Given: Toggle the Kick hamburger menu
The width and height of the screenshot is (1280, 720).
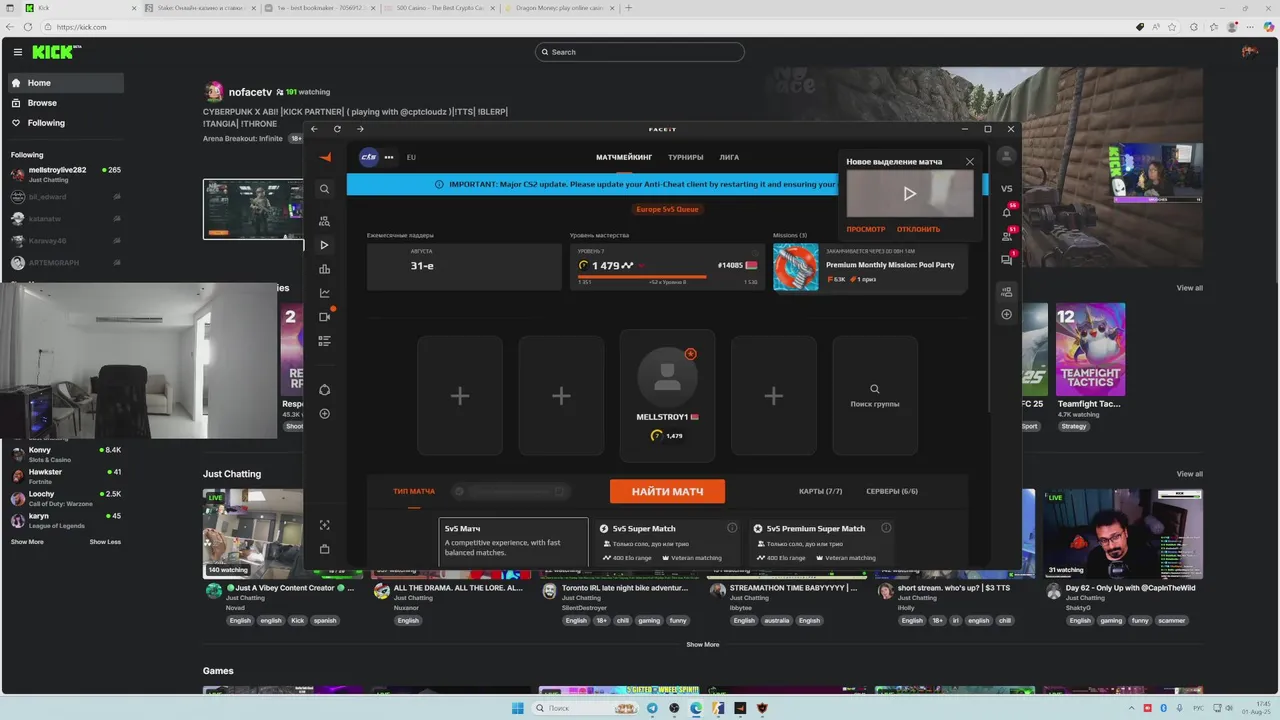Looking at the screenshot, I should tap(18, 52).
